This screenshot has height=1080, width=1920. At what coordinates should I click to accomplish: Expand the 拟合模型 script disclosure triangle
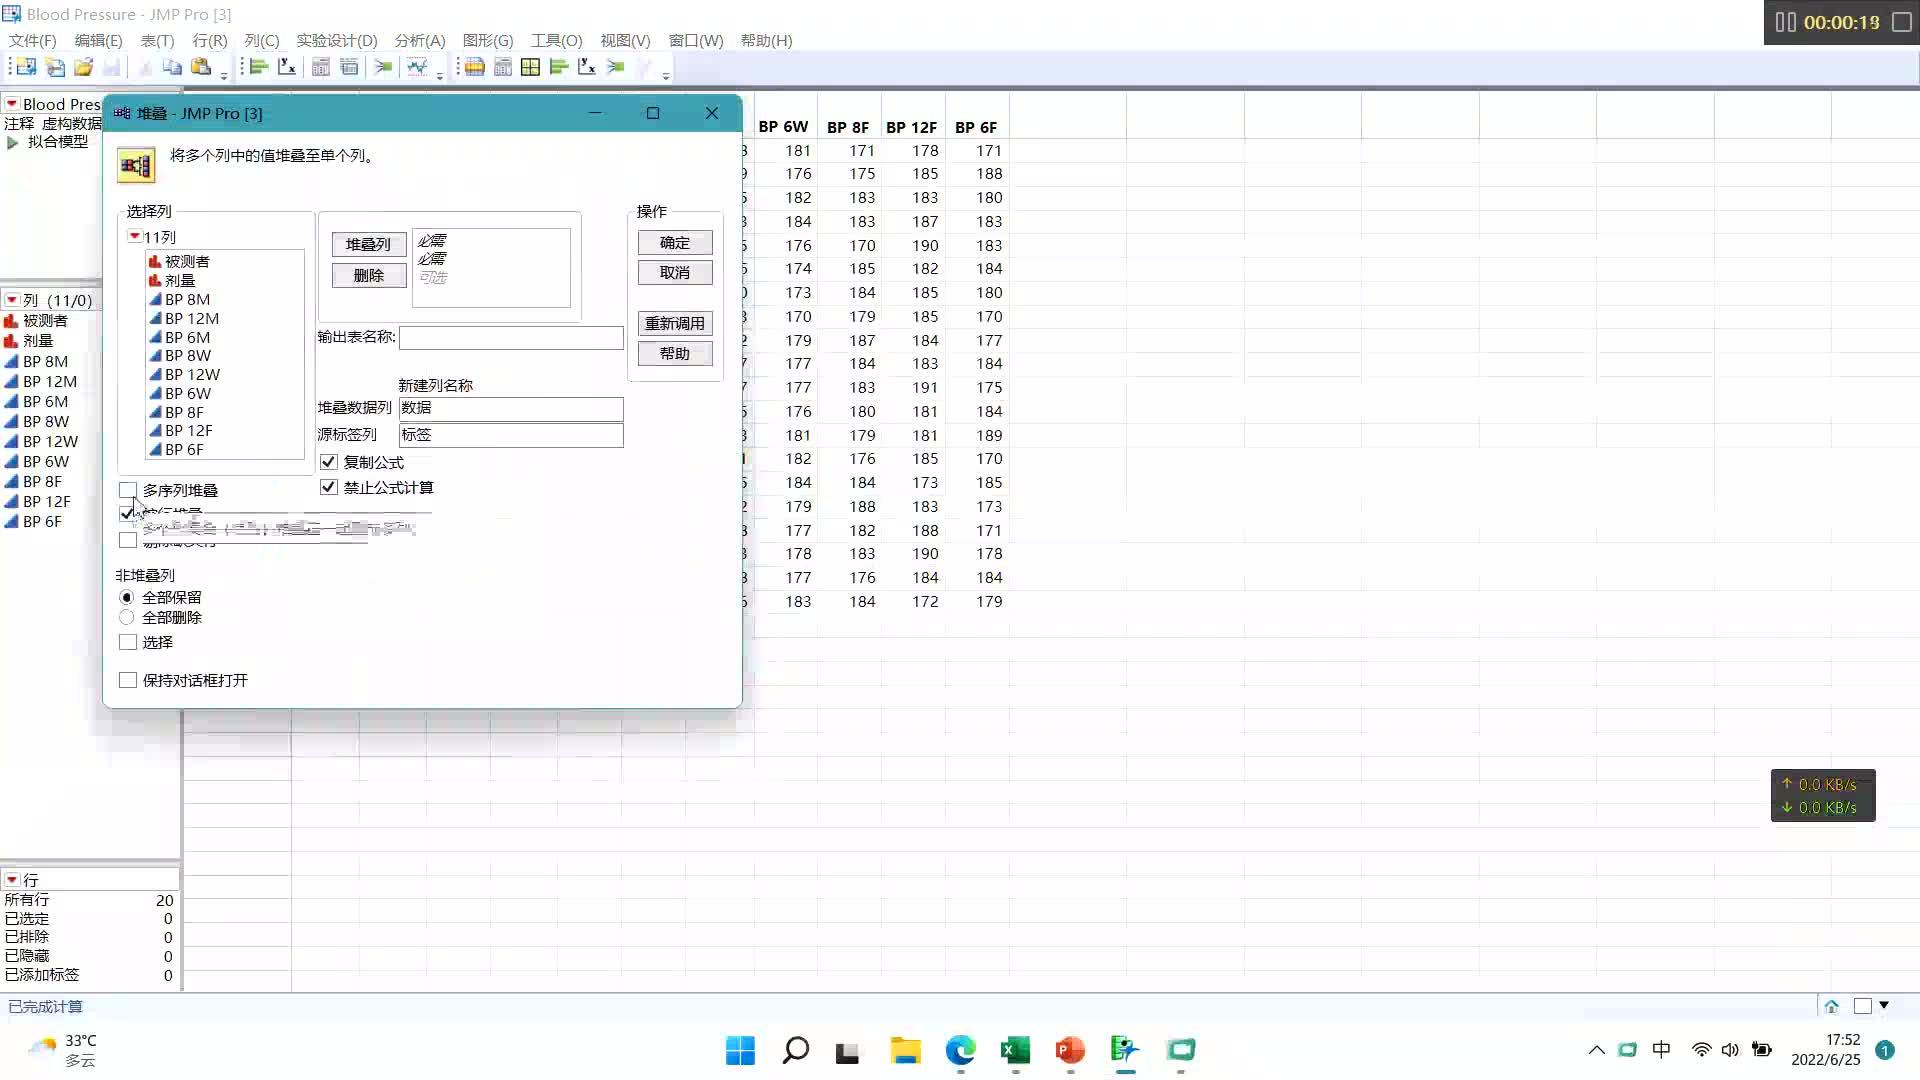12,142
